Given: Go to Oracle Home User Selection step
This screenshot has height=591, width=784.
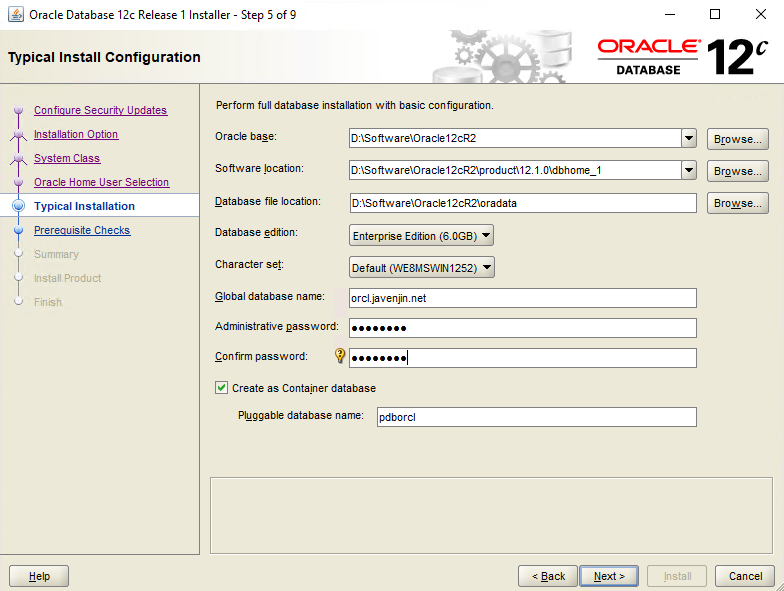Looking at the screenshot, I should coord(102,182).
